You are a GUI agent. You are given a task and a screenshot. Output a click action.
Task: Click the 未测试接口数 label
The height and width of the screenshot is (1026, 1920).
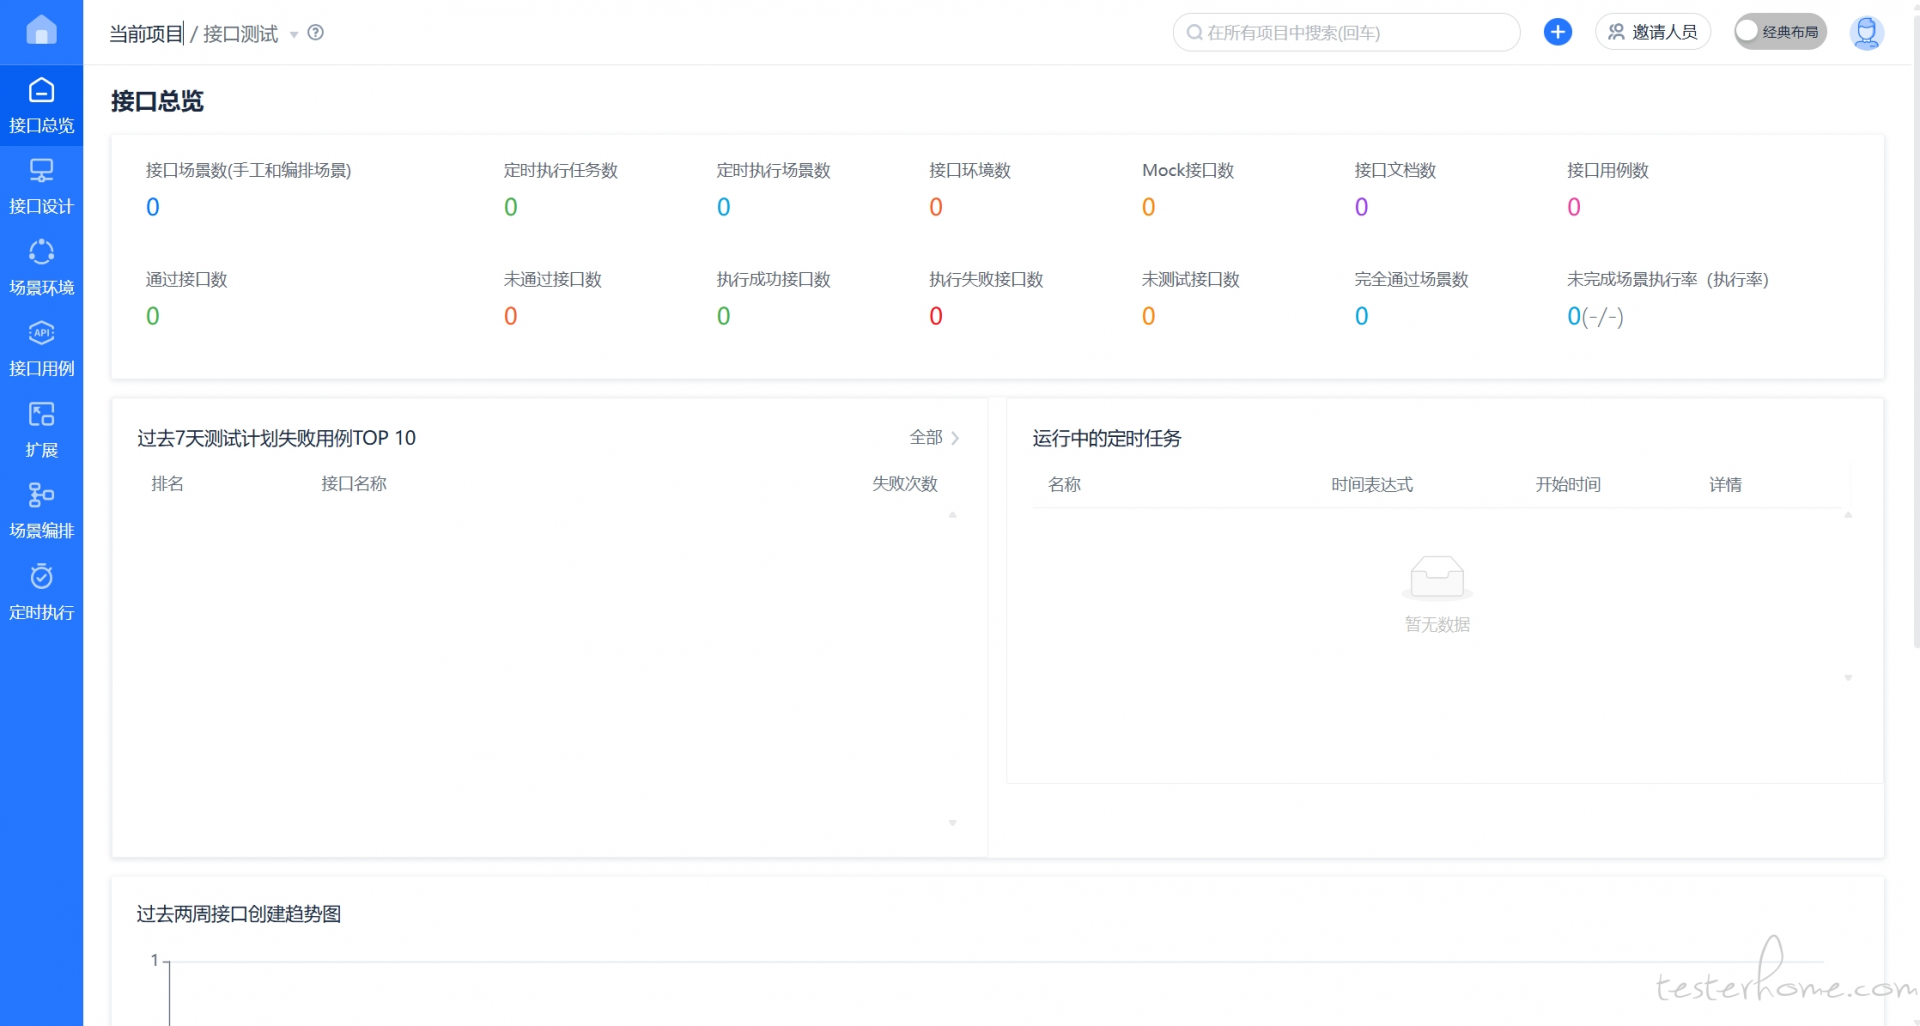tap(1191, 279)
